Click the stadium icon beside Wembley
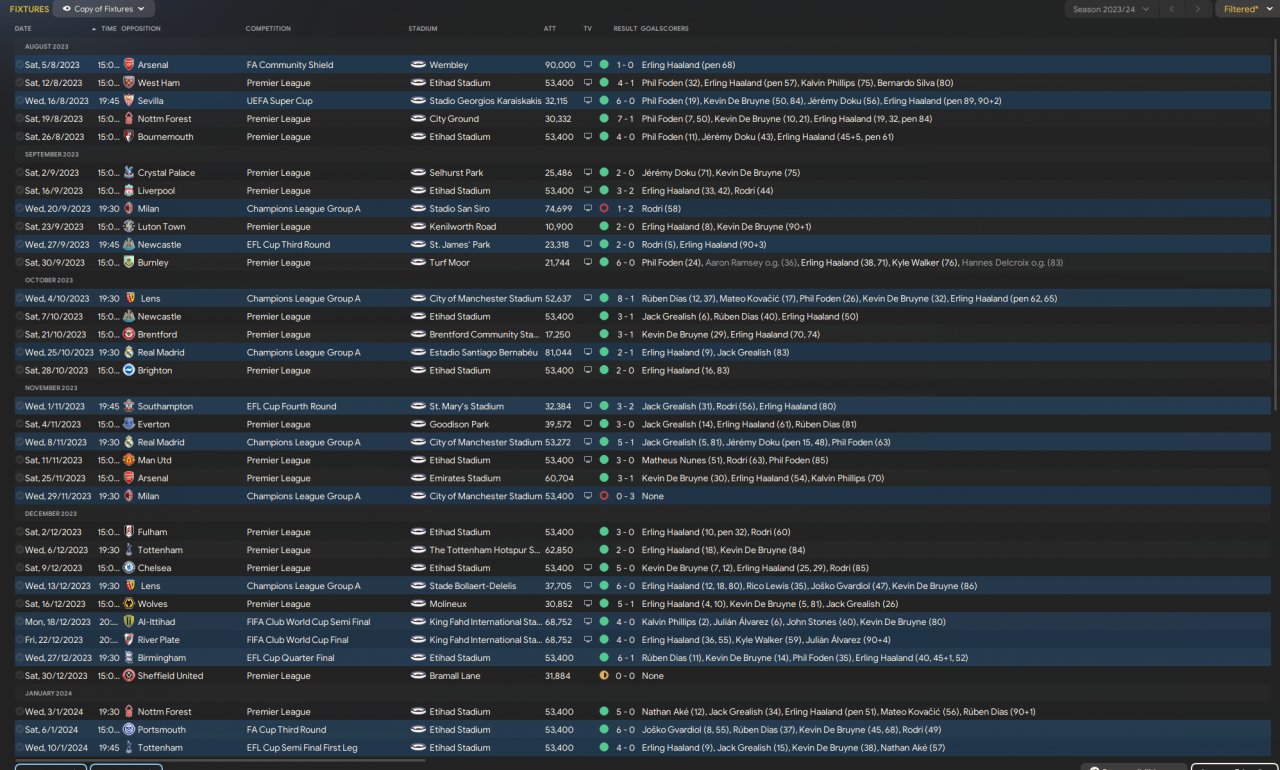 pos(418,65)
